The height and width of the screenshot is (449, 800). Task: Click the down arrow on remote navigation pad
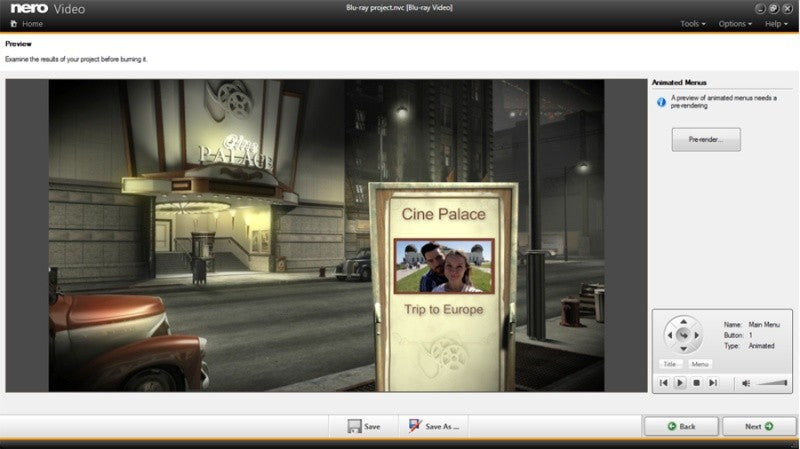[683, 349]
